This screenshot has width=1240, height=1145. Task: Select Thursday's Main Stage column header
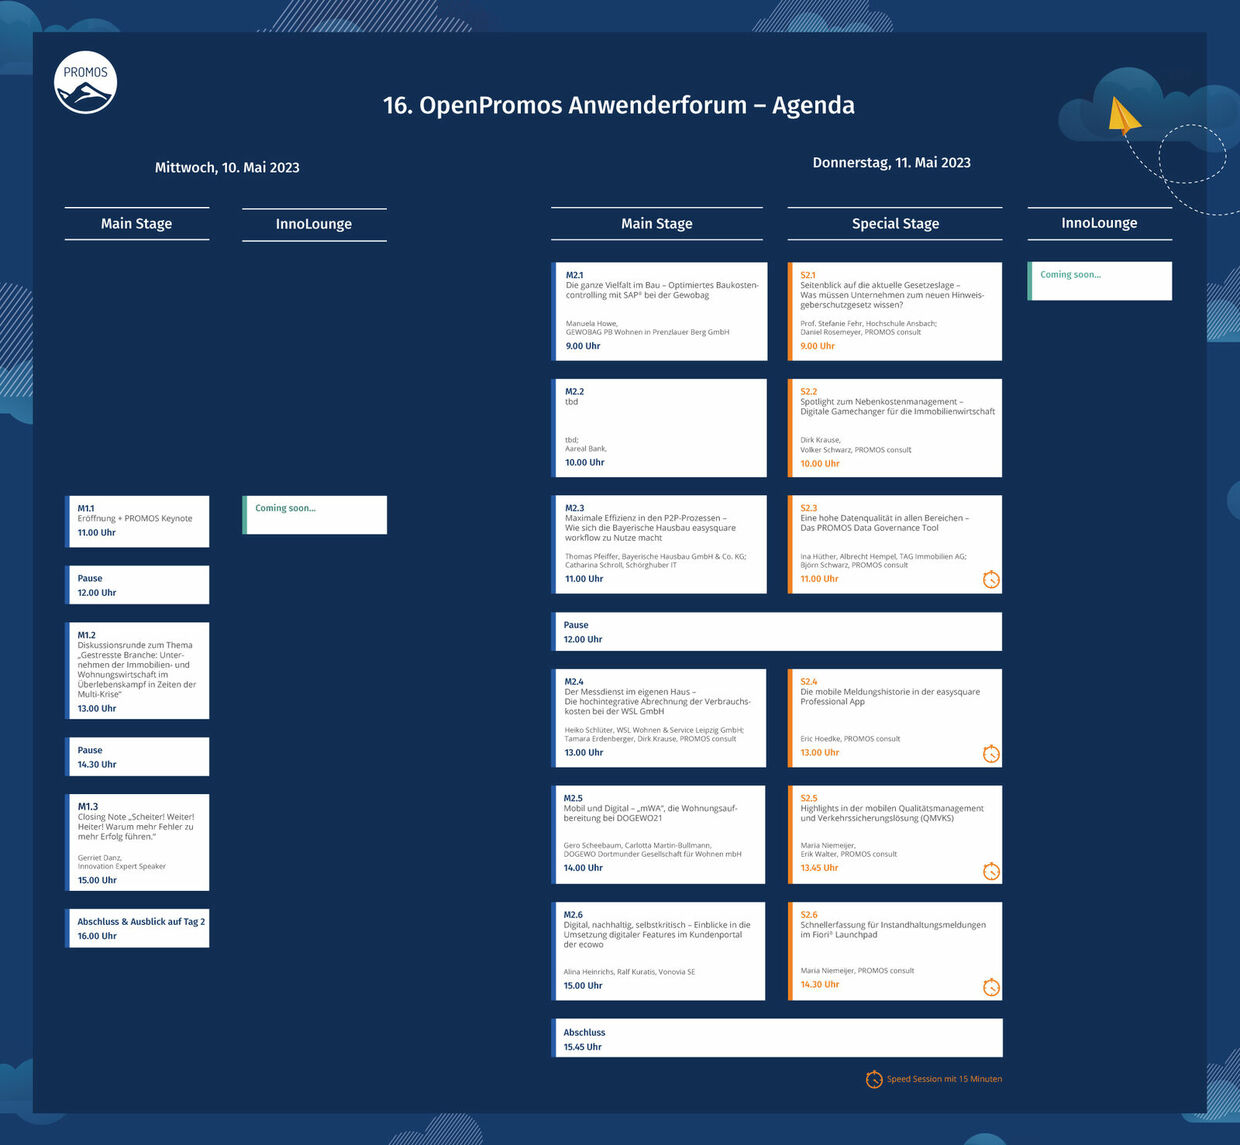pos(656,224)
